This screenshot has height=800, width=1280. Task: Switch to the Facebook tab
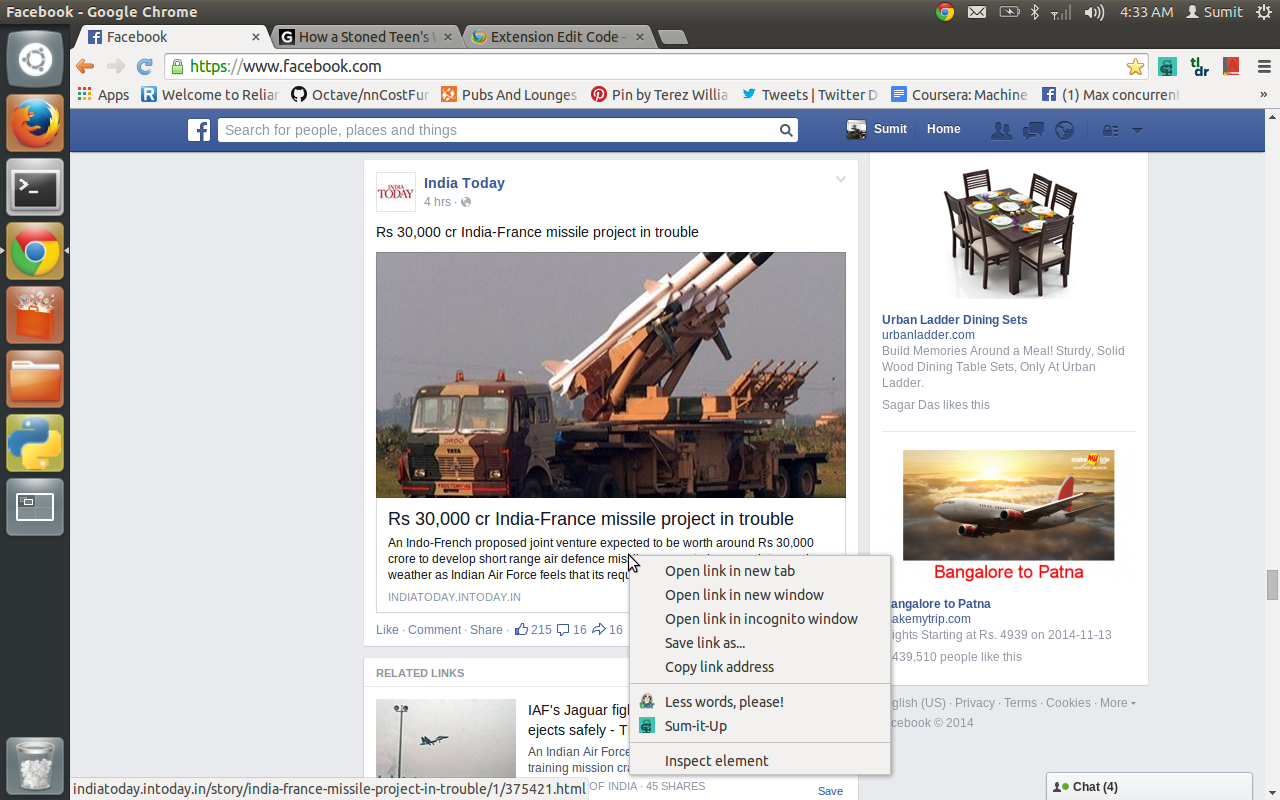pos(170,37)
